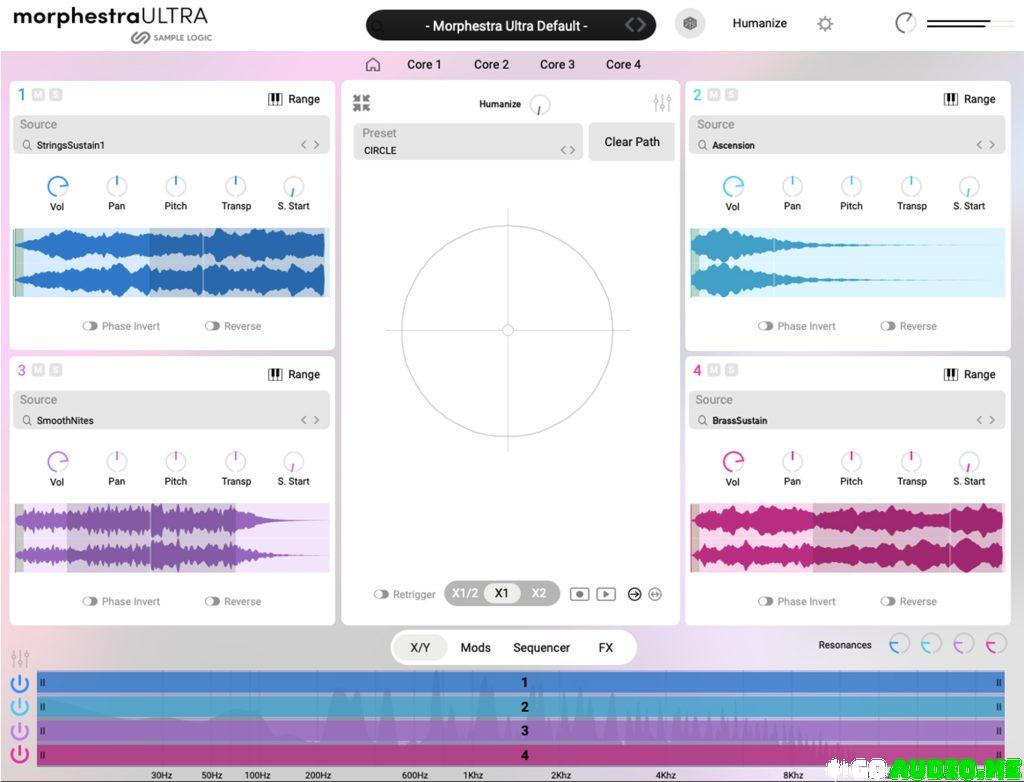The image size is (1024, 782).
Task: Mute core 2 with its M button
Action: click(x=712, y=92)
